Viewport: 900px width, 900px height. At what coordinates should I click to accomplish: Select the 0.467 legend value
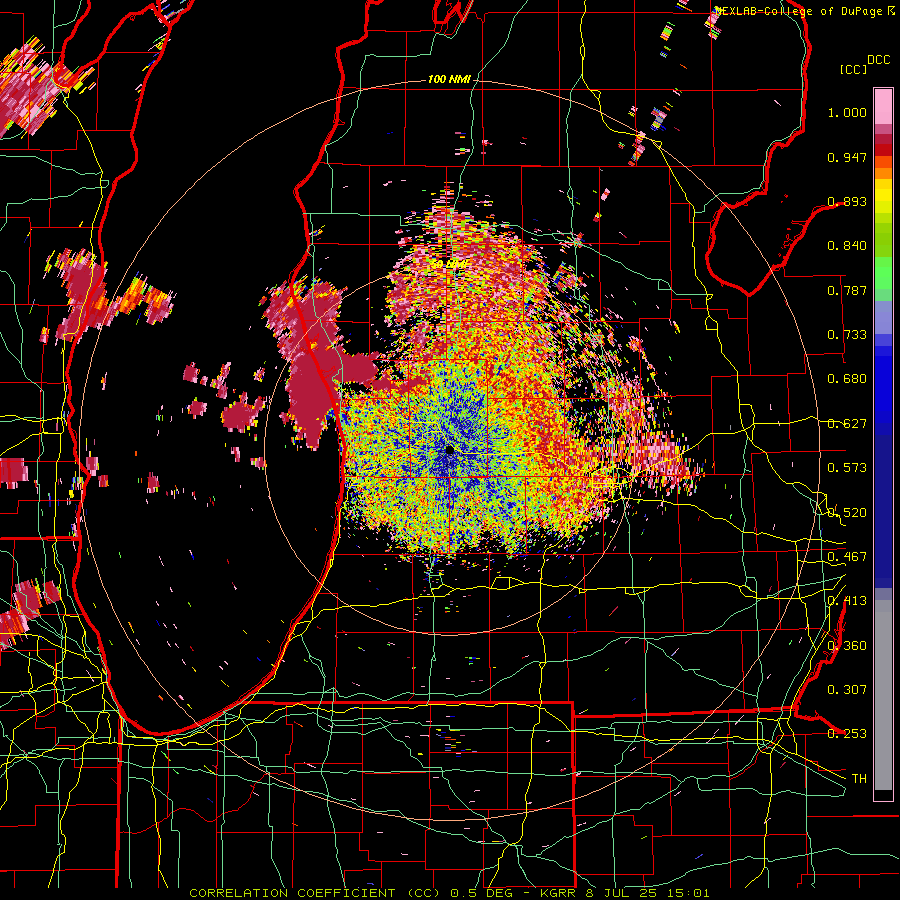point(847,557)
